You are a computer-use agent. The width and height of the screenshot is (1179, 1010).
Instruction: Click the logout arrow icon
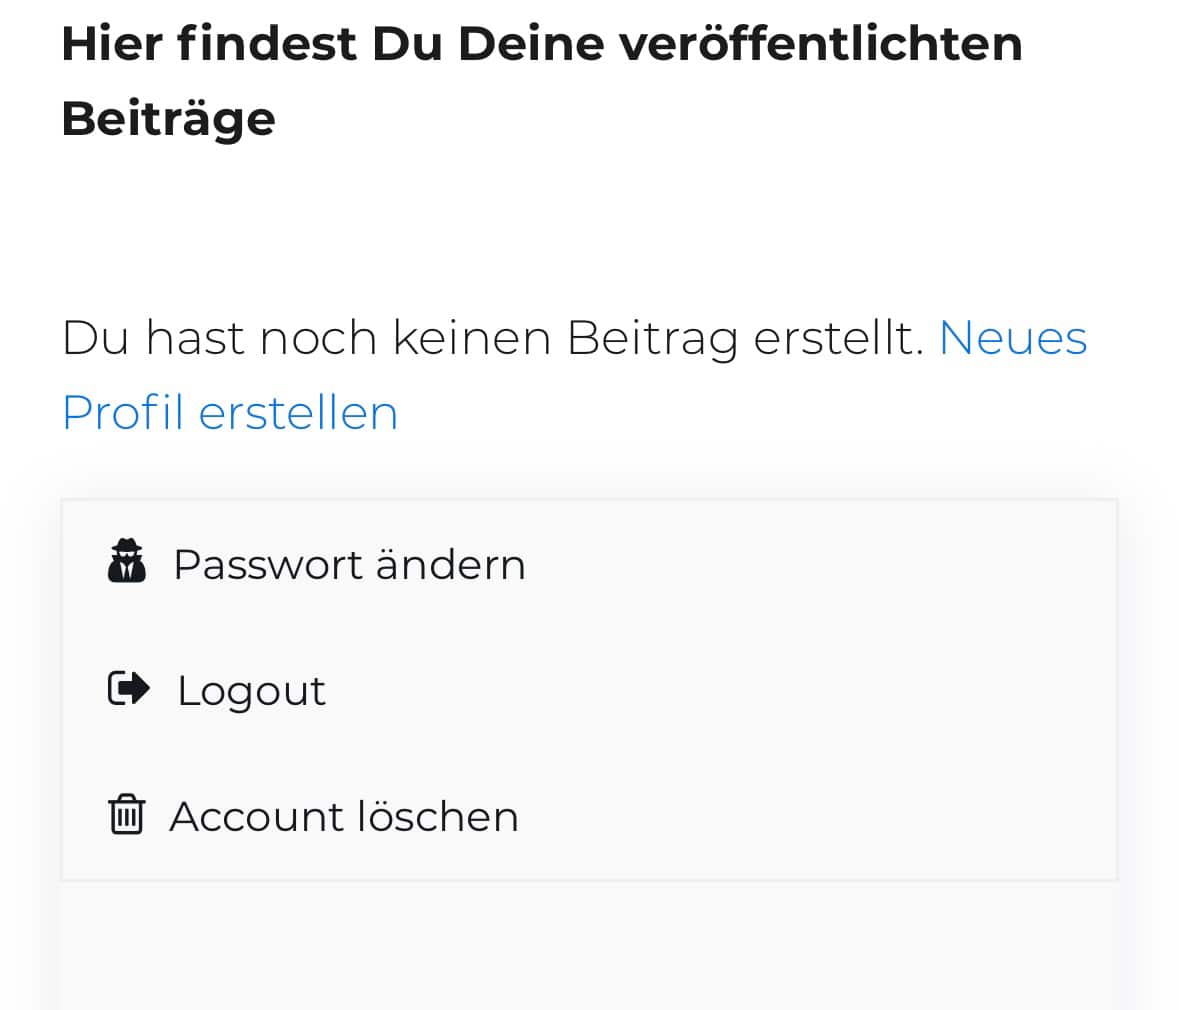128,689
